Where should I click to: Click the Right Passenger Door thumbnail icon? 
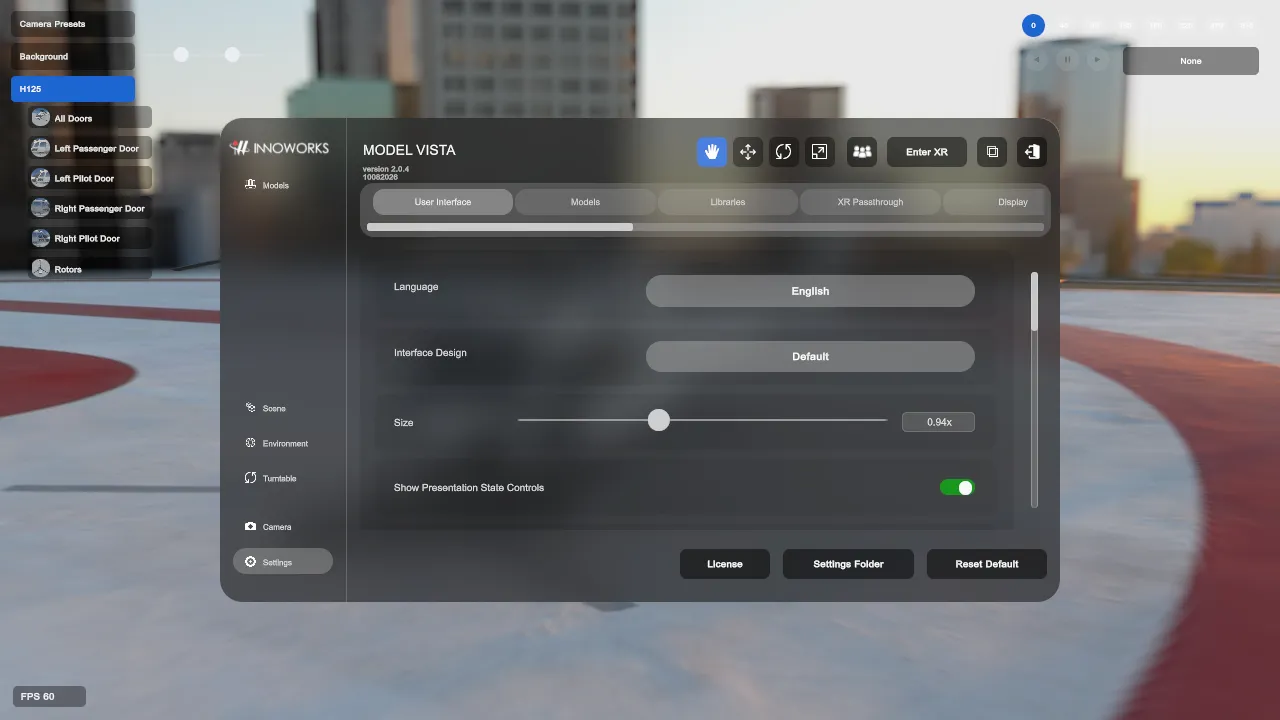point(40,208)
